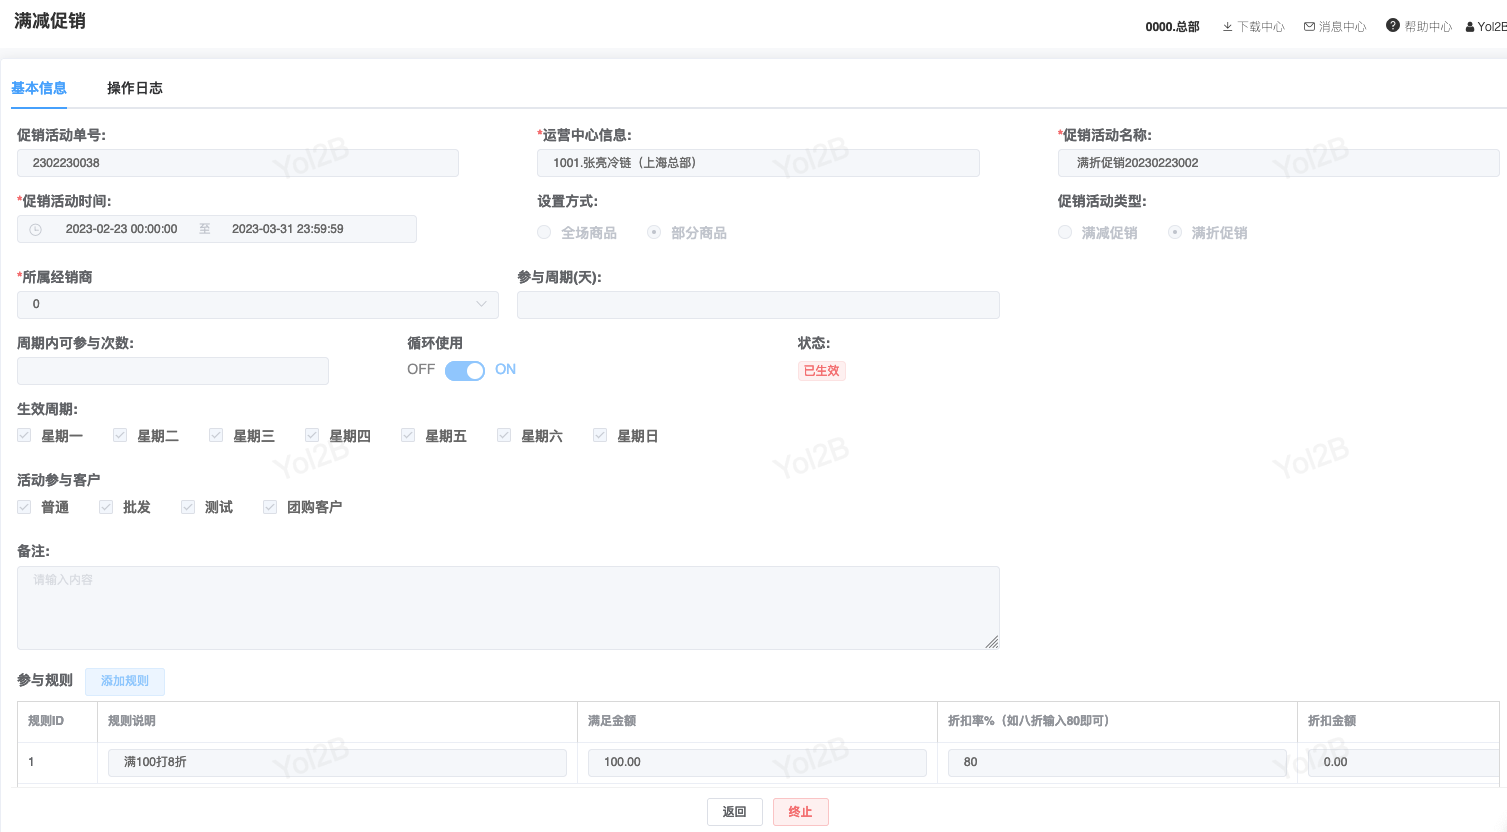The image size is (1507, 832).
Task: Click the 已生效 status tag
Action: coord(822,371)
